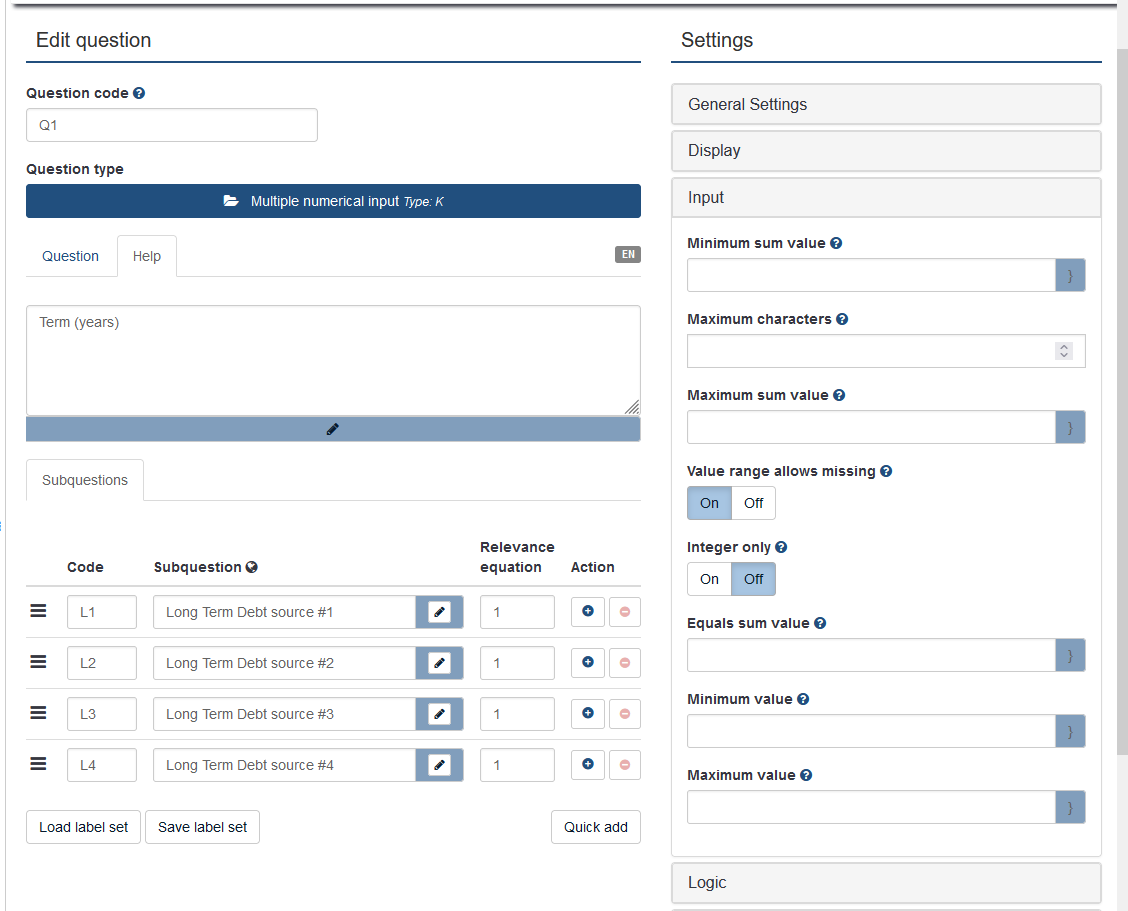Click the Maximum characters stepper arrows
Screen dimensions: 1128x911
pos(1064,351)
